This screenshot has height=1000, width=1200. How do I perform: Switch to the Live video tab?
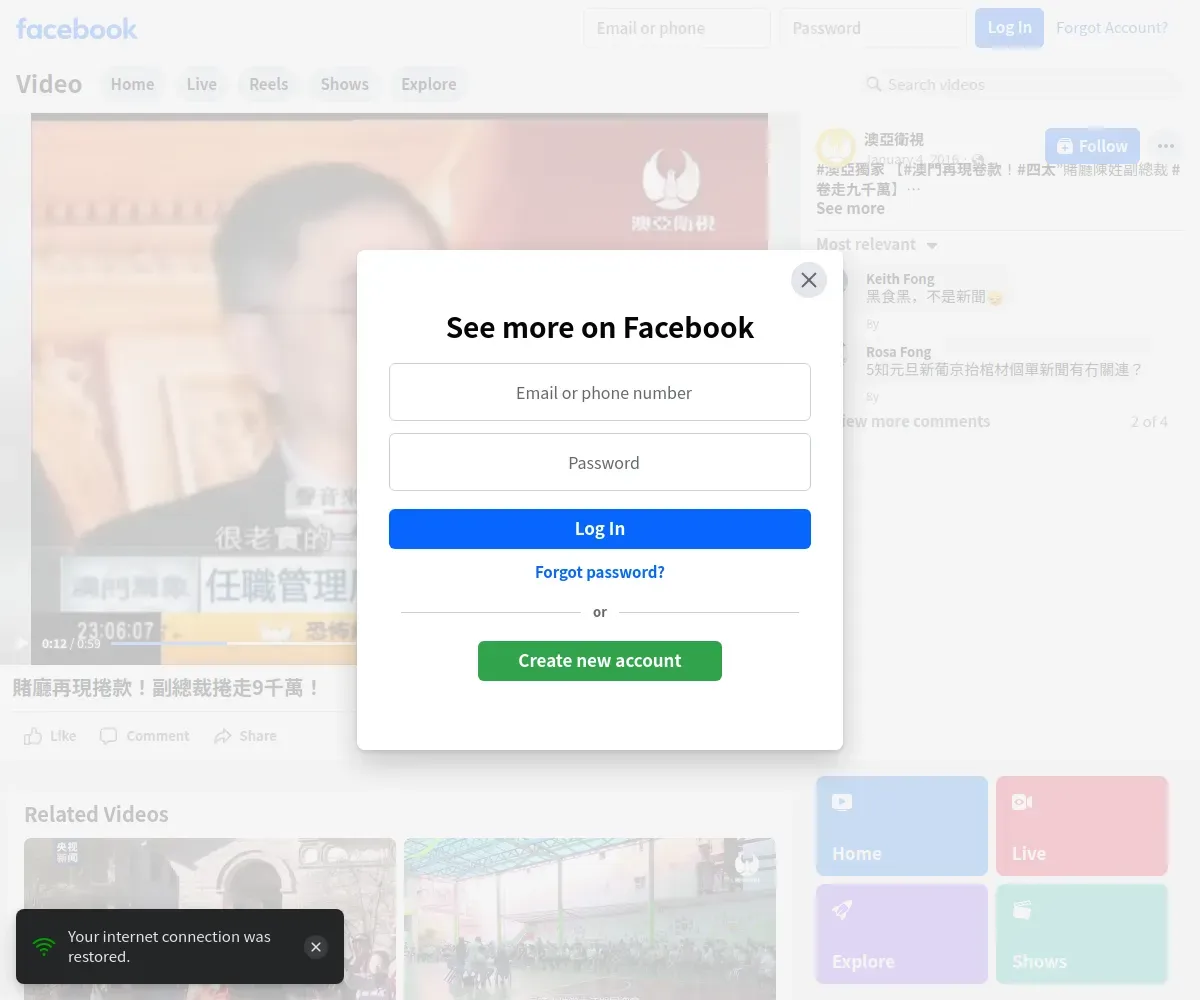point(201,84)
